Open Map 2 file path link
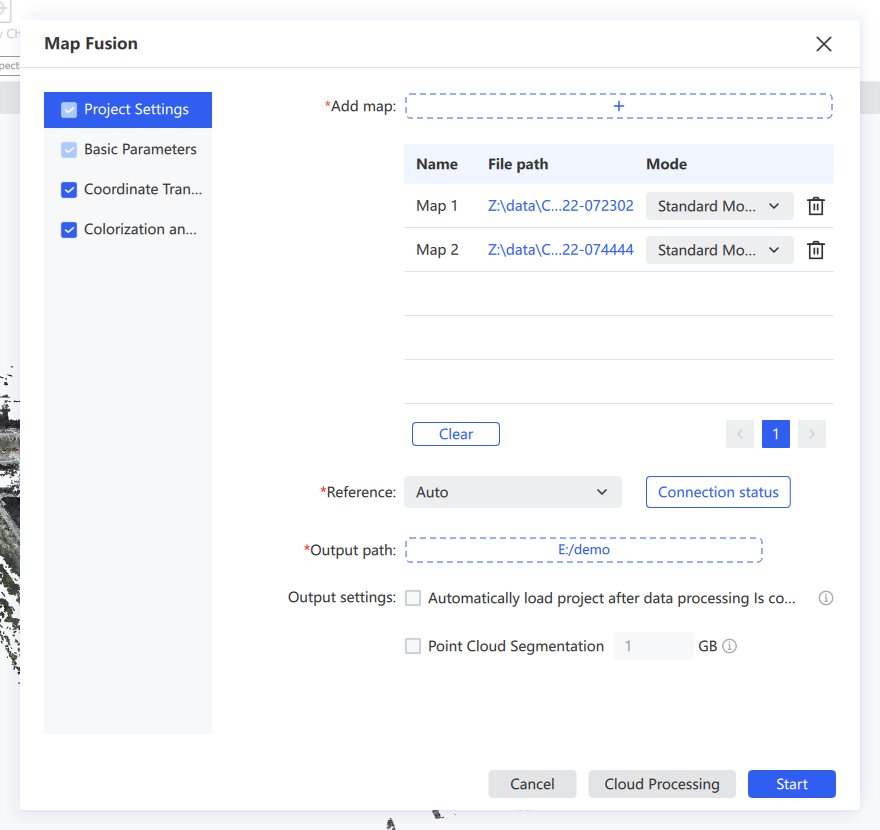Viewport: 880px width, 830px height. click(561, 250)
